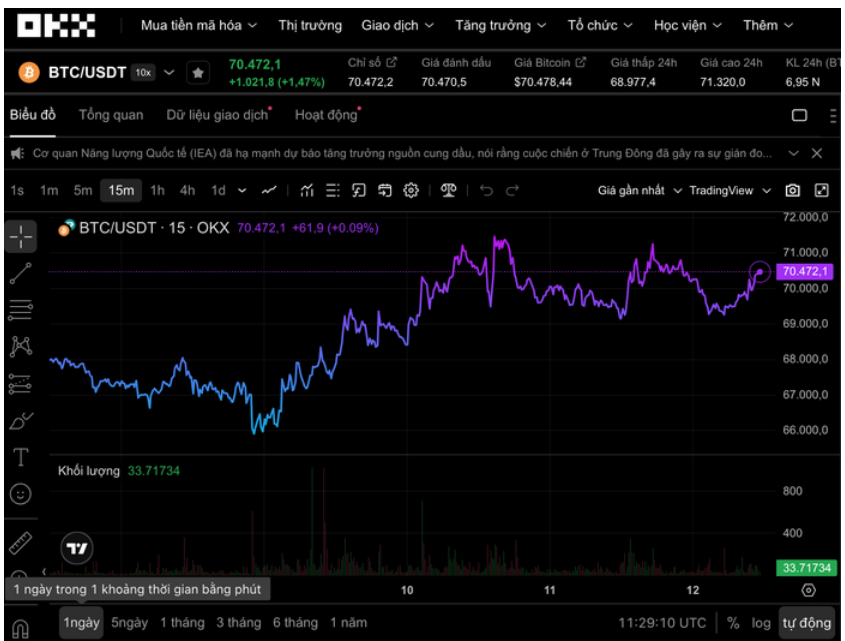Switch to the Biểu đồ tab
Viewport: 845px width, 641px height.
(33, 115)
